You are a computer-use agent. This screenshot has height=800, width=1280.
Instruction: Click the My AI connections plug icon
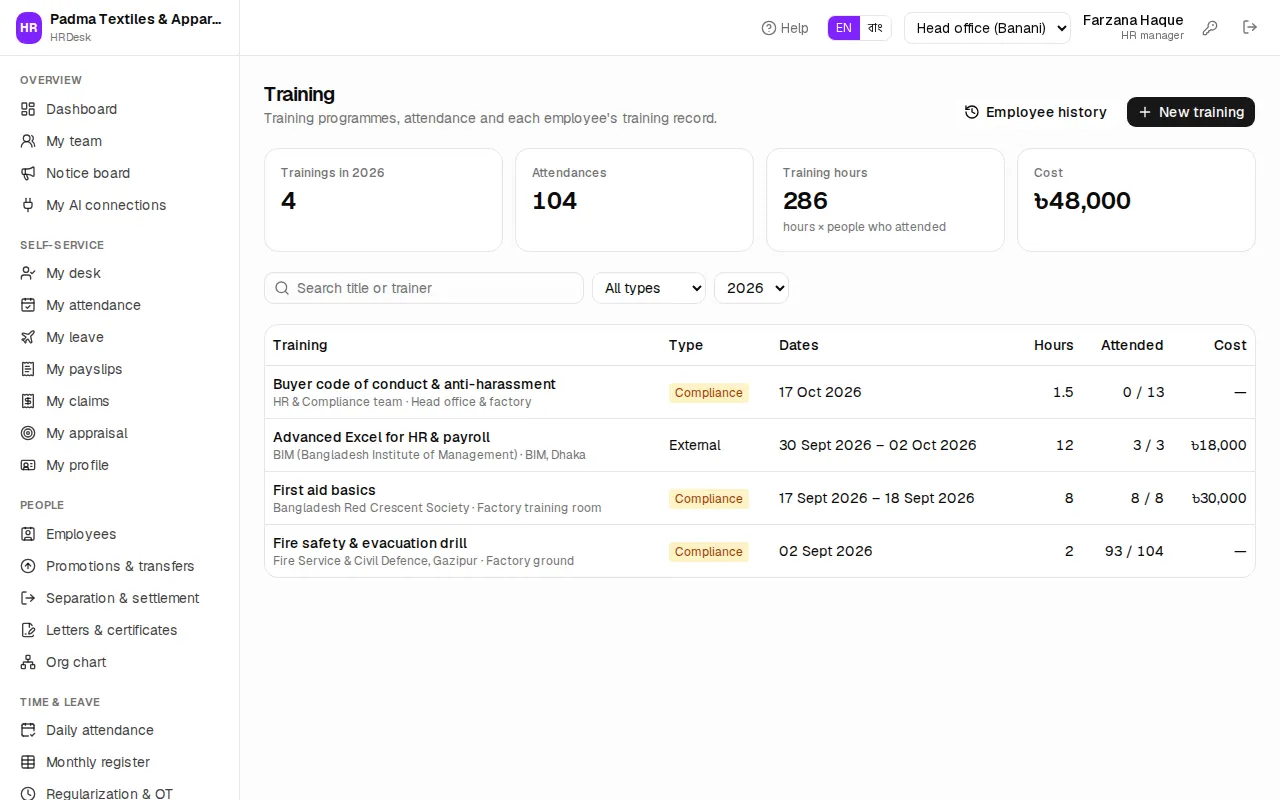[x=28, y=205]
